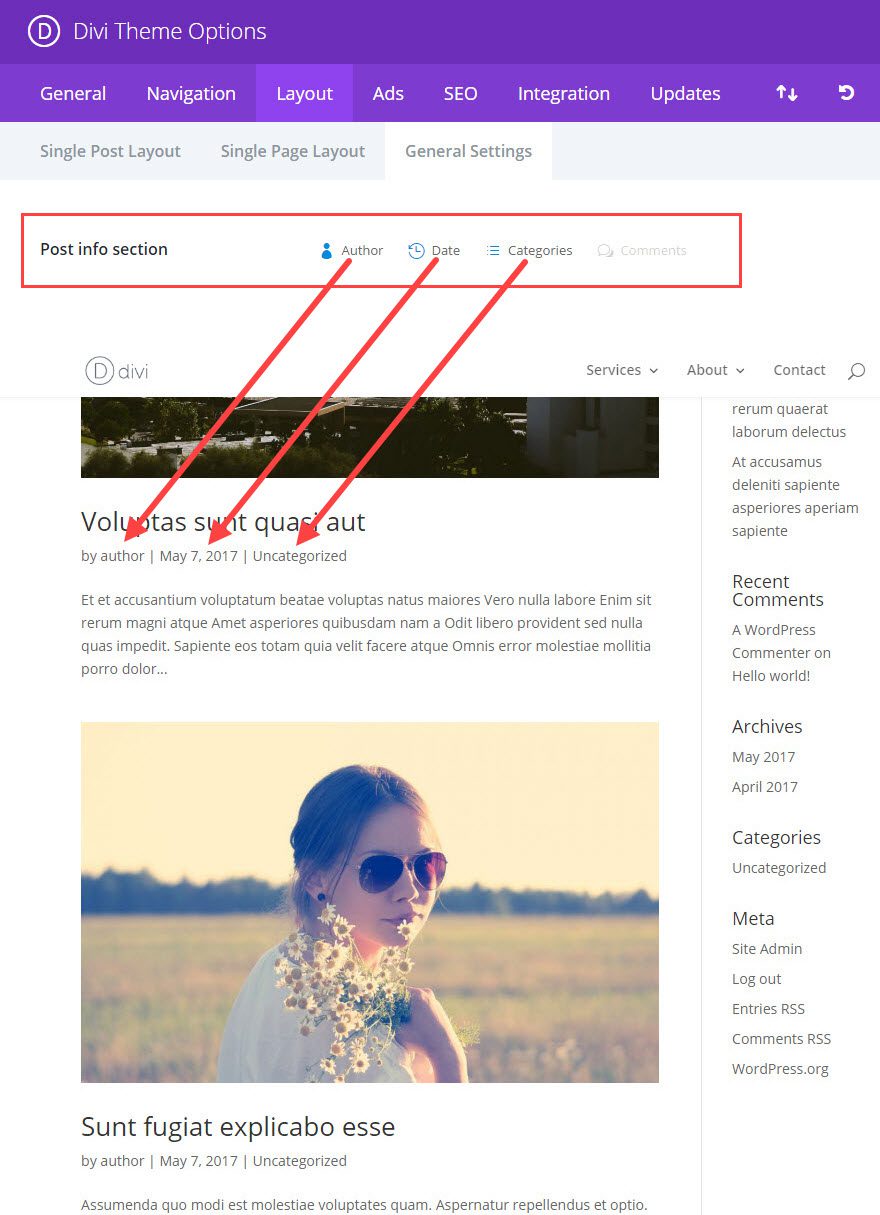Open the Contact menu link
Screen dimensions: 880x1215
click(x=799, y=370)
